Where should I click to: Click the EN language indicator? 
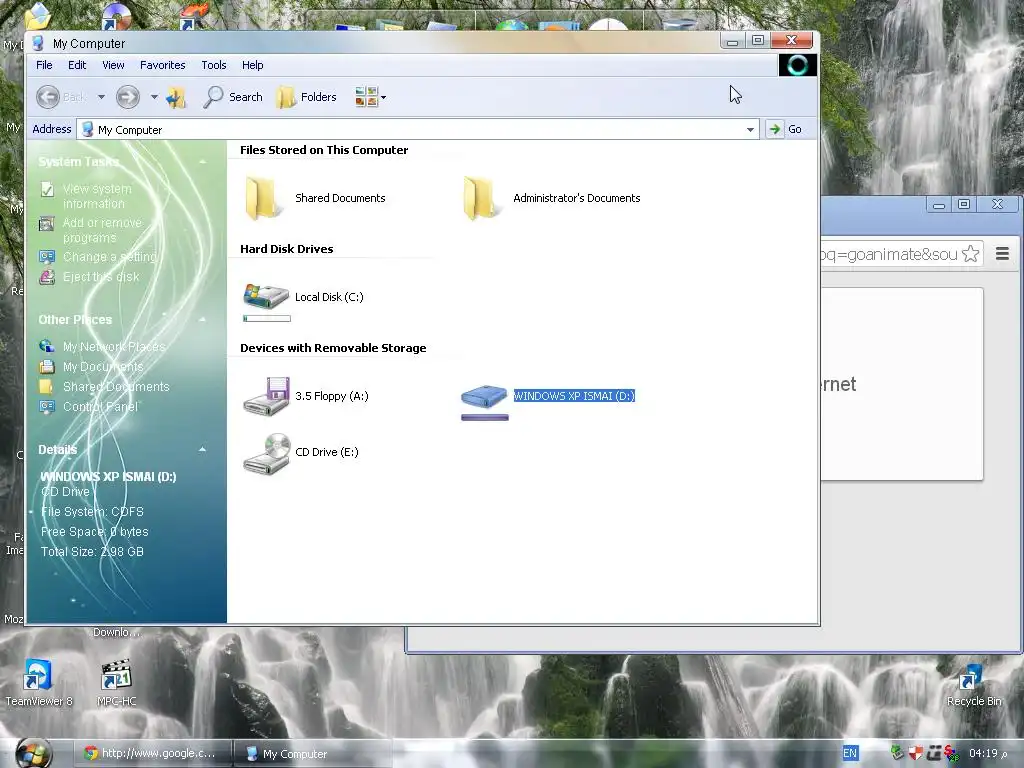(x=850, y=753)
